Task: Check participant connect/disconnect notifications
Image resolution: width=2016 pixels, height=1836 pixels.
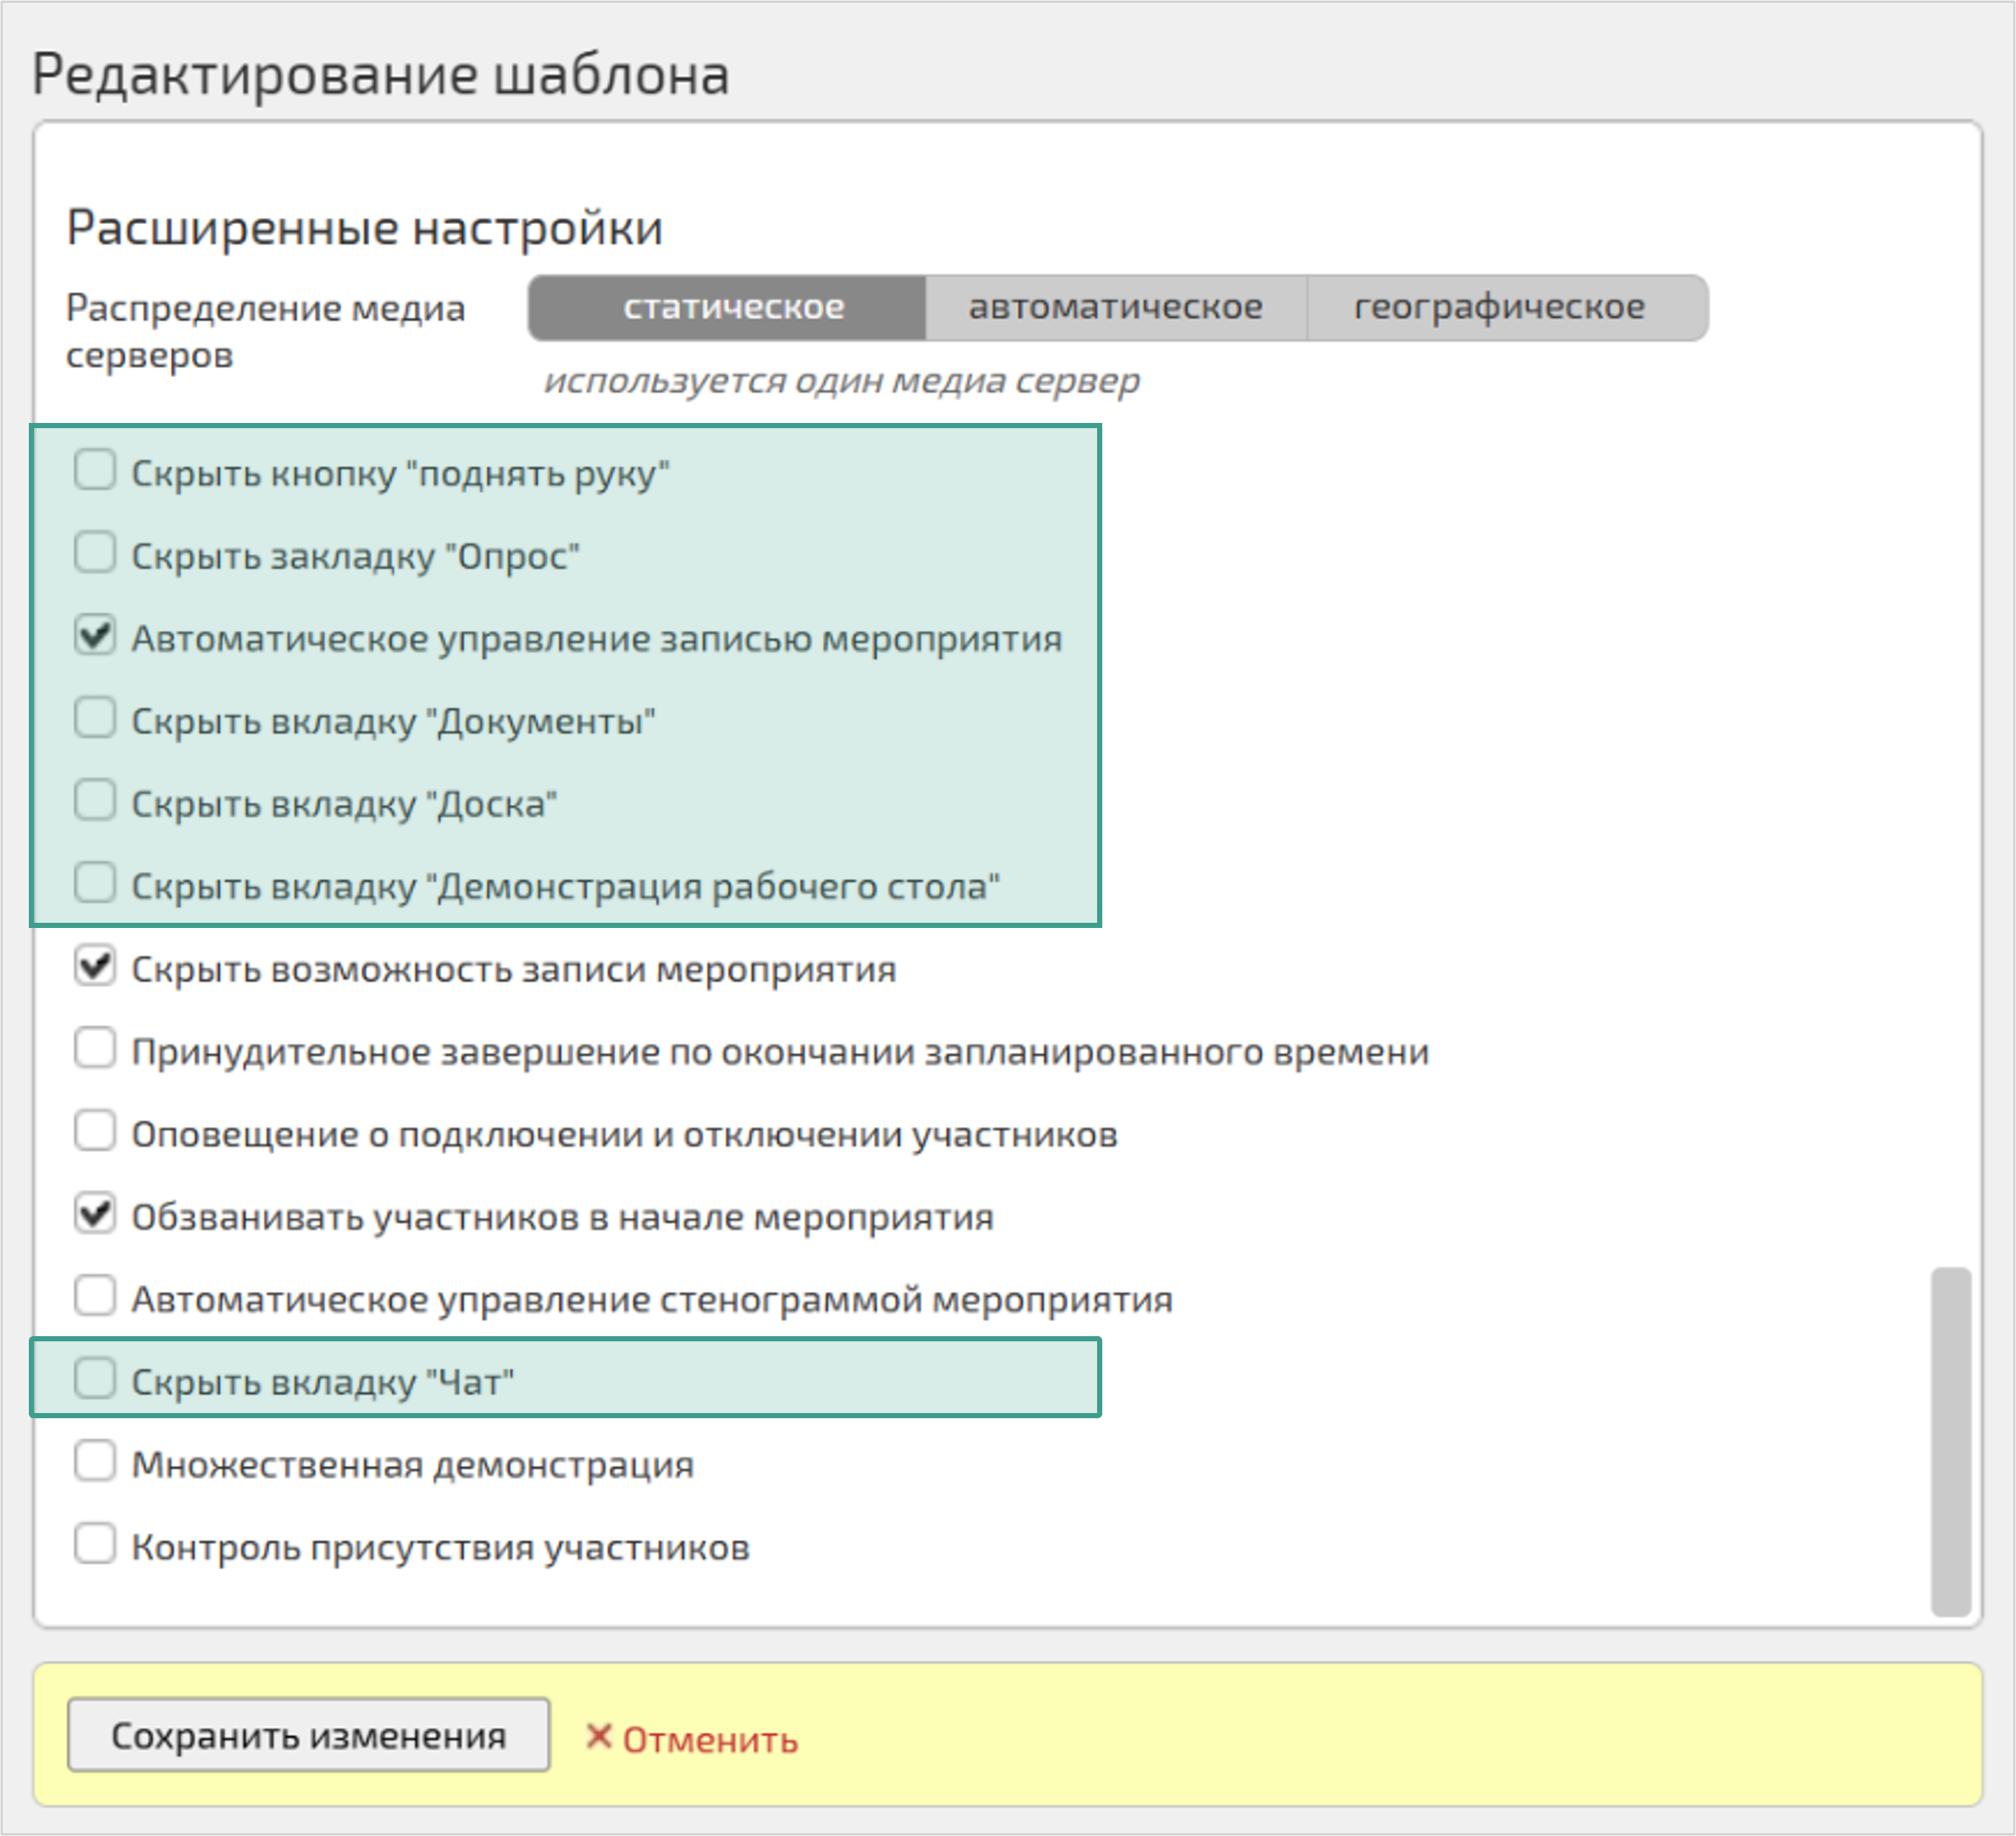Action: (x=95, y=1133)
